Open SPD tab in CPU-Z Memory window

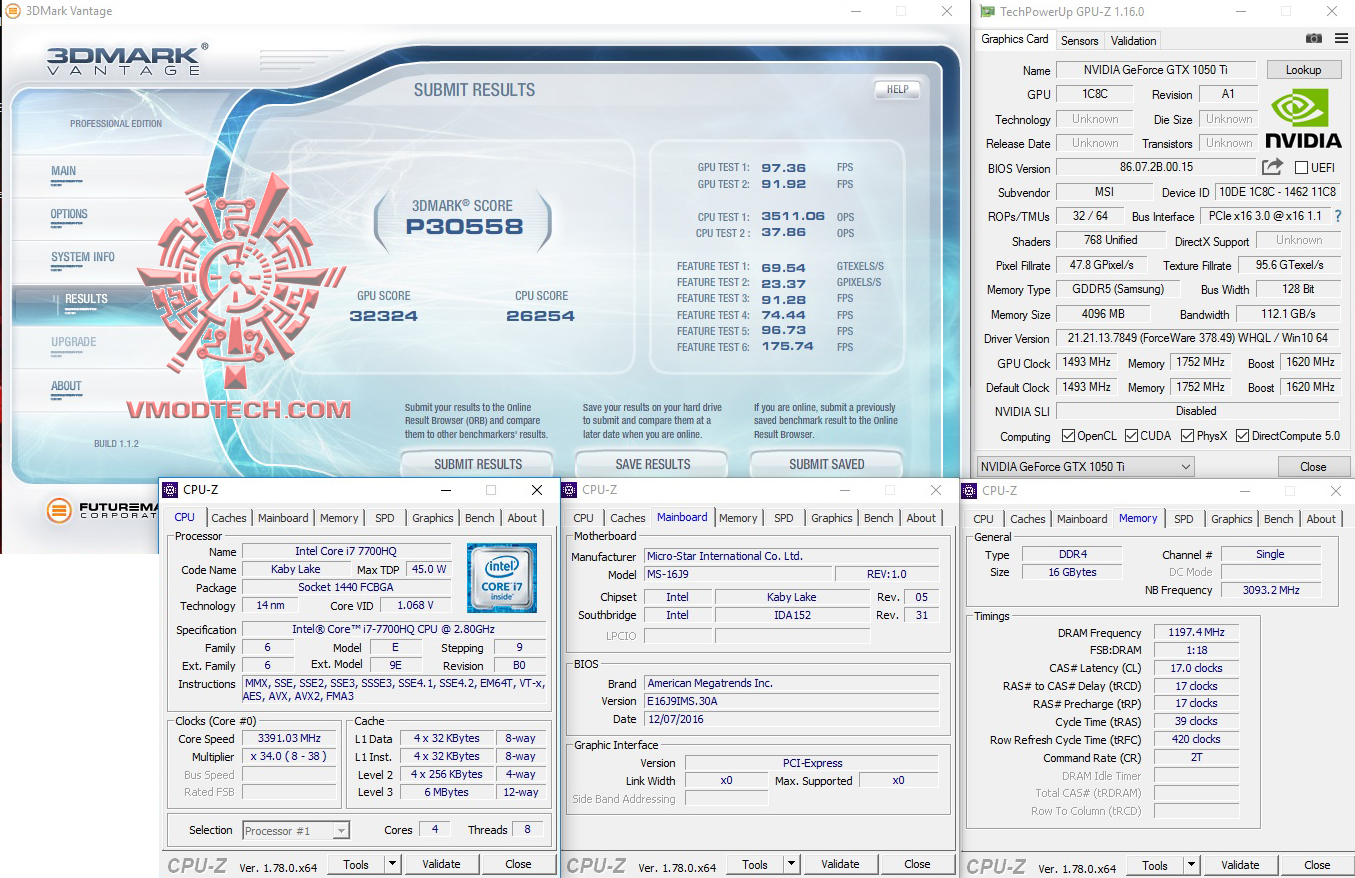(x=1184, y=519)
